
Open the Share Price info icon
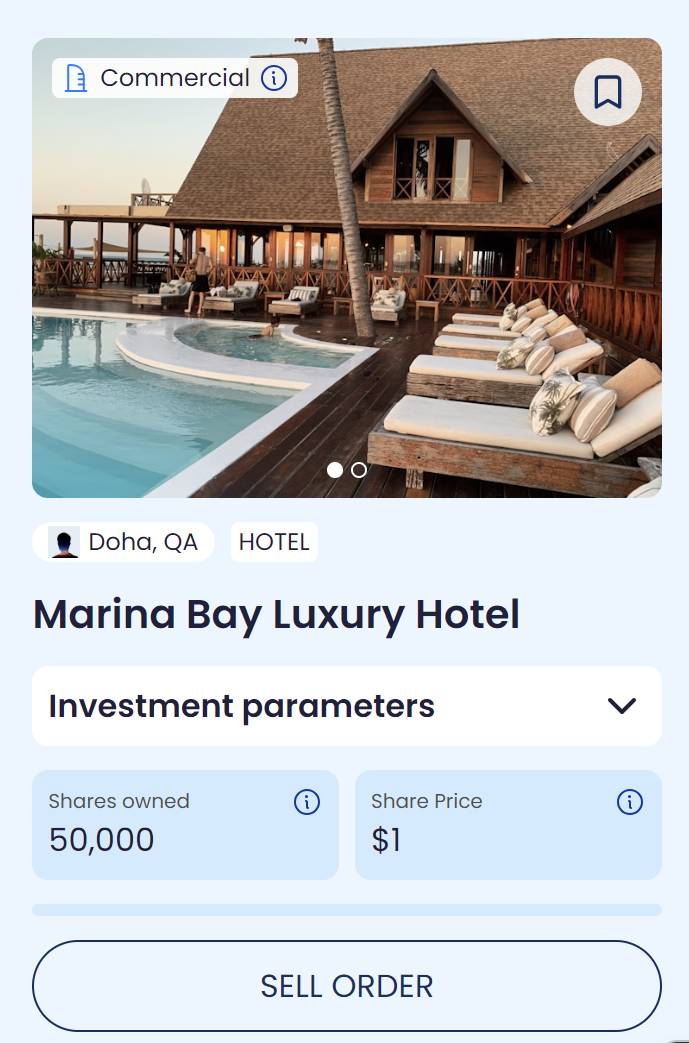[629, 802]
